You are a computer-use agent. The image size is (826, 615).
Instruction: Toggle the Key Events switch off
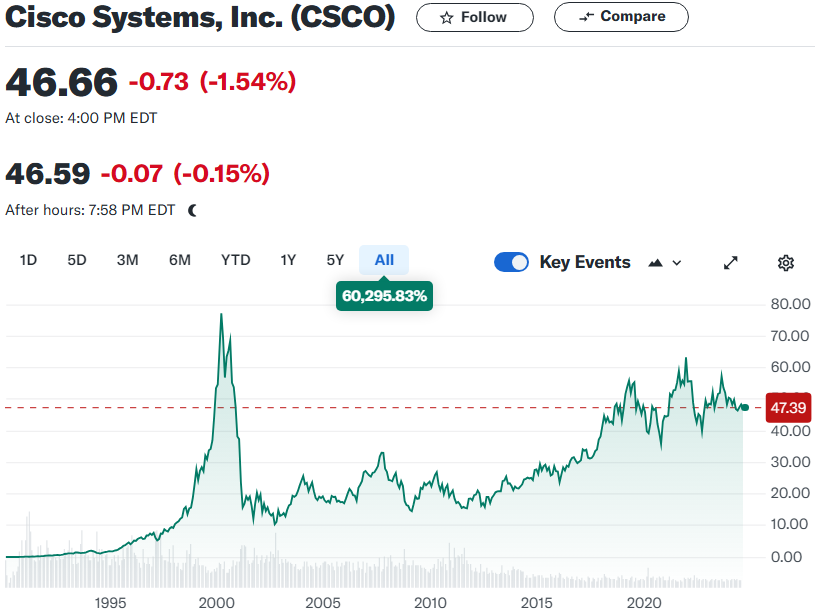[x=511, y=262]
